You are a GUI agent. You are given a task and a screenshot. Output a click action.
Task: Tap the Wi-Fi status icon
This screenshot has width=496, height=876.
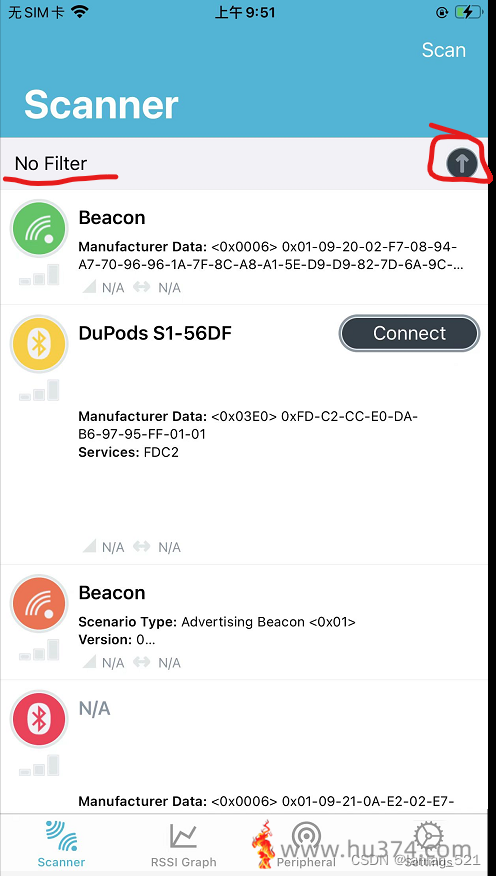click(80, 12)
